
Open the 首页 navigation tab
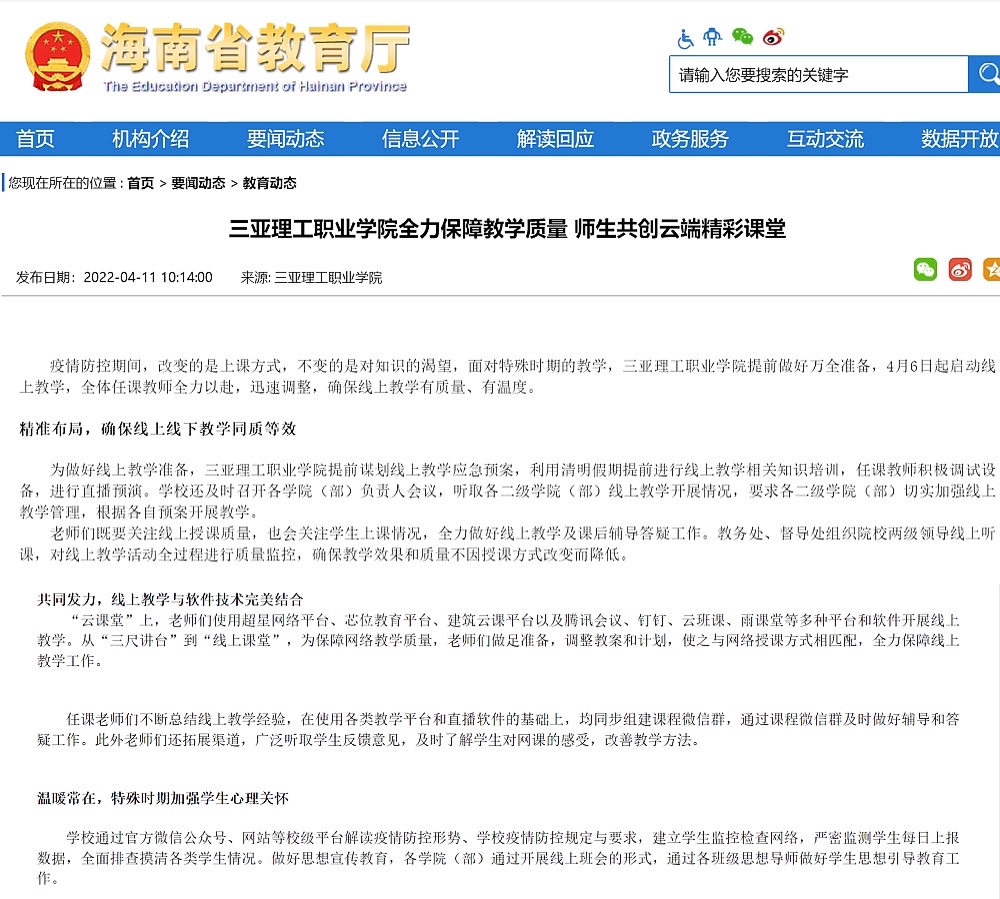36,139
